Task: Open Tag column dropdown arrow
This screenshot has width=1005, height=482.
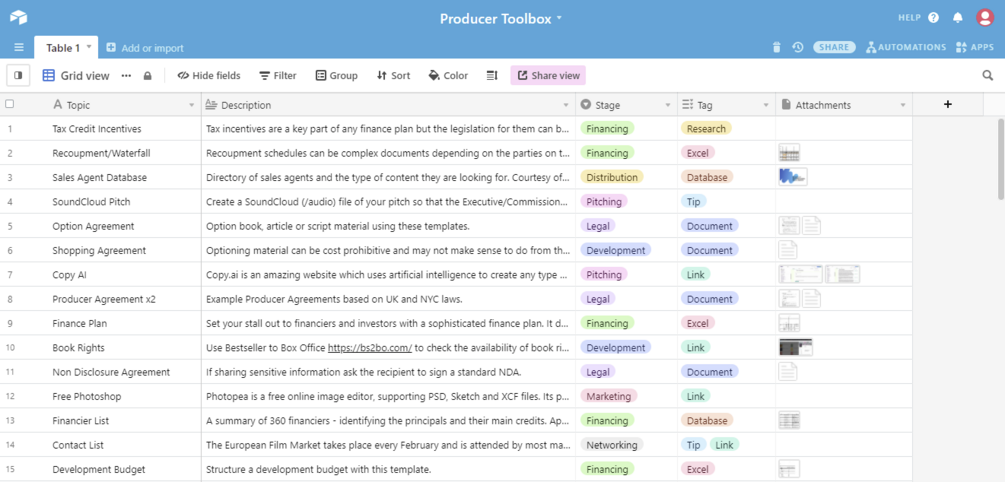Action: pos(766,105)
